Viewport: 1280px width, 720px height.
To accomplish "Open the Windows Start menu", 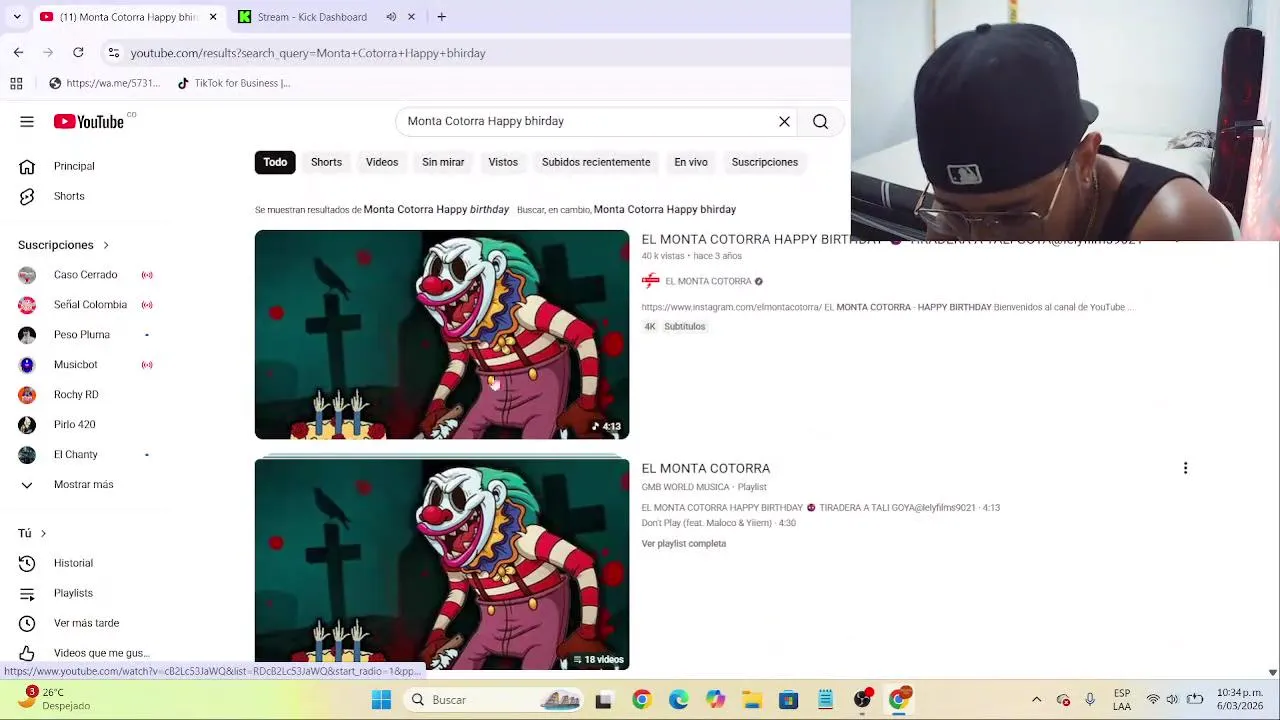I will pos(381,700).
